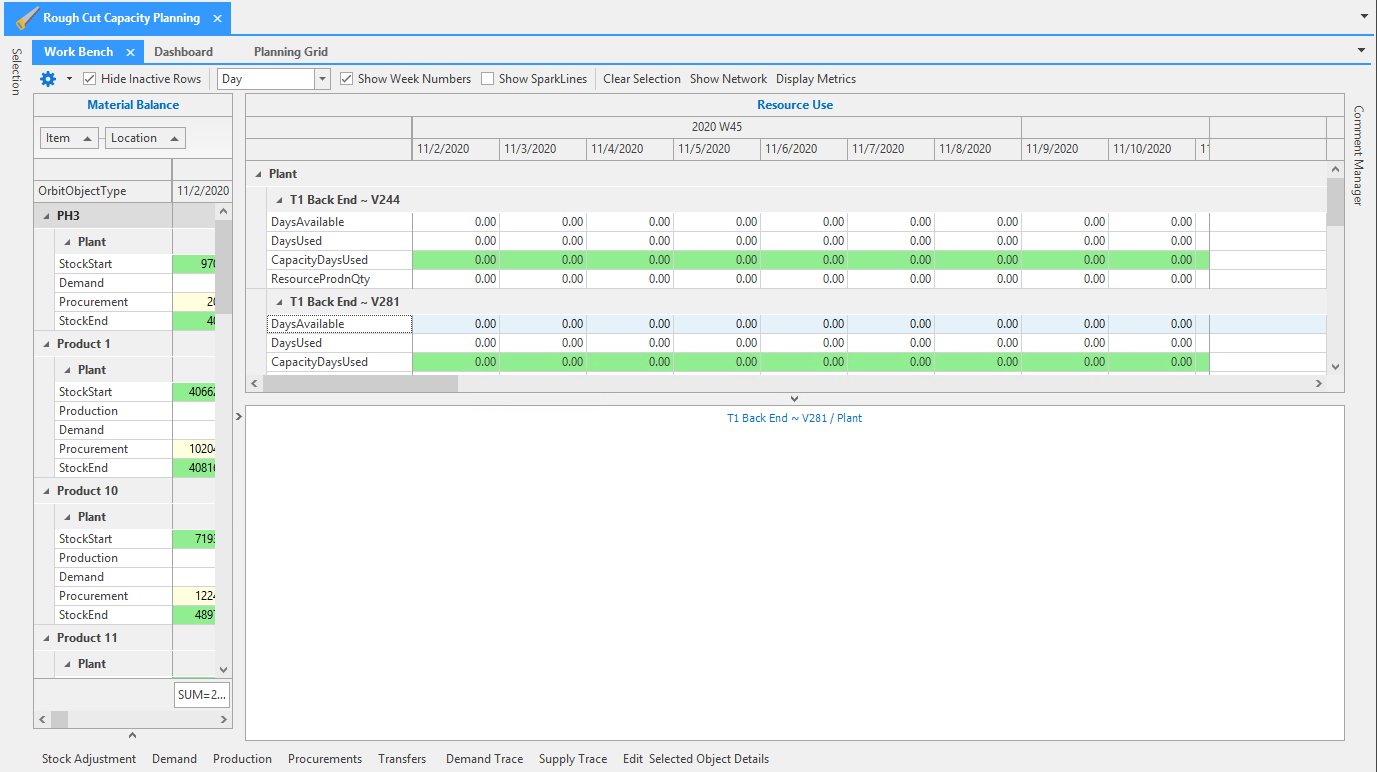1377x772 pixels.
Task: Open Demand Trace
Action: point(484,759)
